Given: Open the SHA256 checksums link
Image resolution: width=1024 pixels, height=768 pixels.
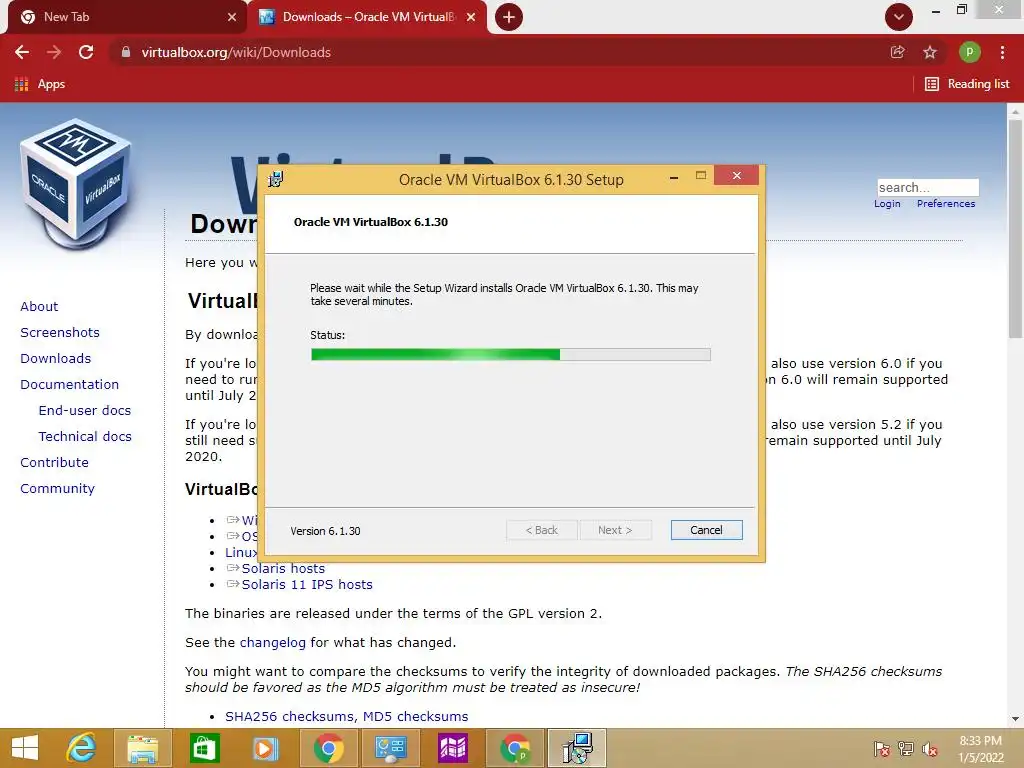Looking at the screenshot, I should coord(291,716).
